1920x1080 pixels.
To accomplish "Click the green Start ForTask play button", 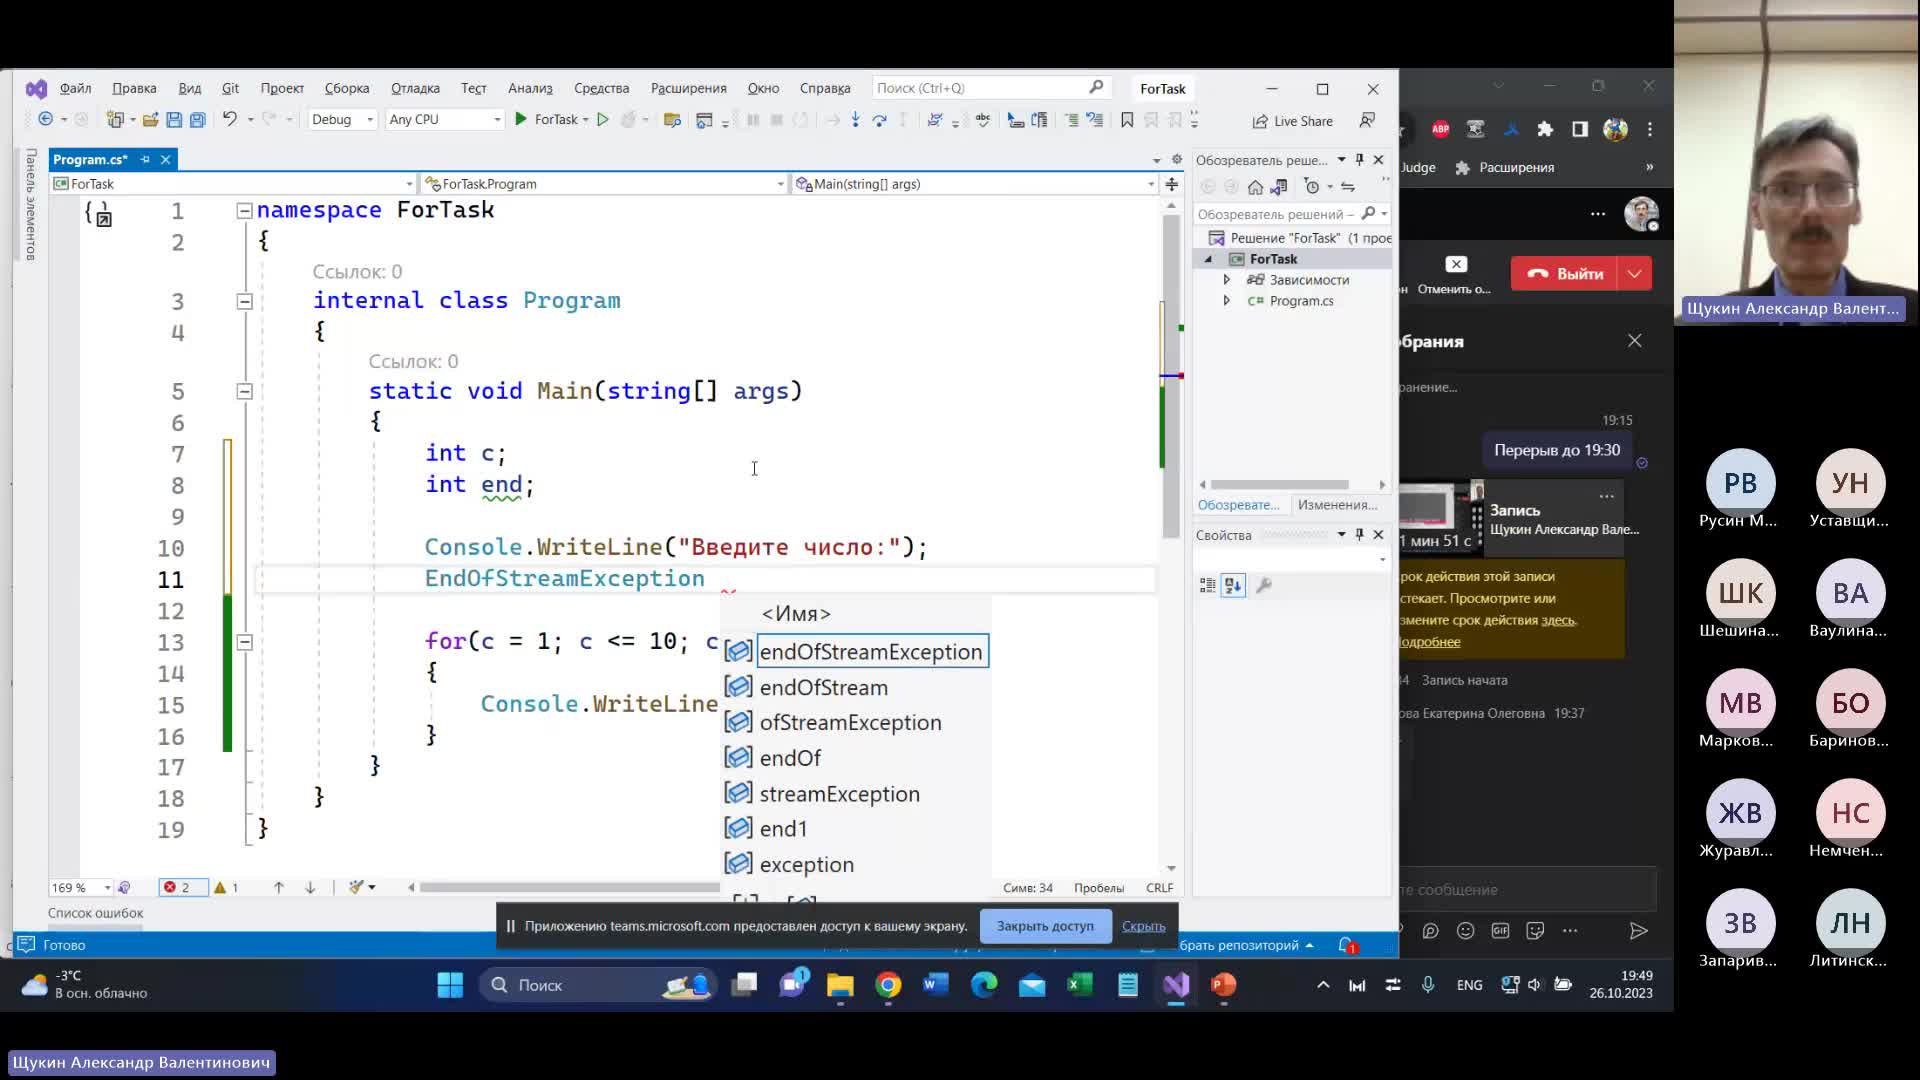I will click(x=521, y=119).
